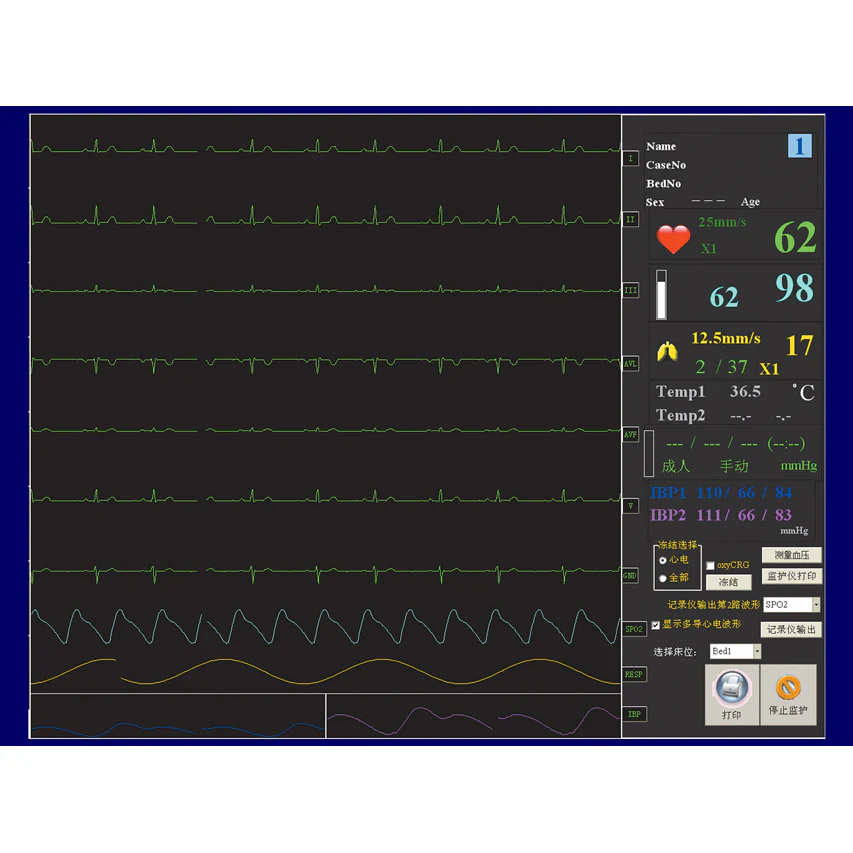
Task: Click the 成人 adult patient mode text
Action: point(676,466)
